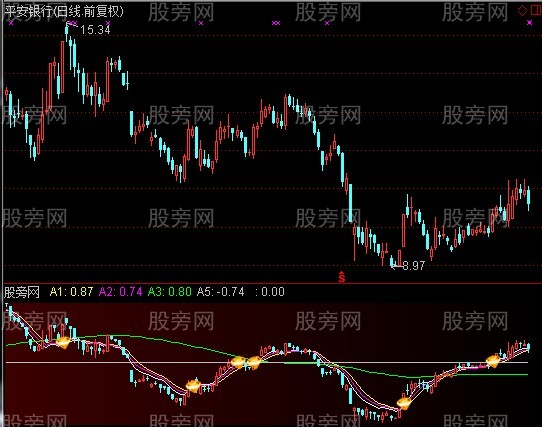Click the red diamond icon at top right
The height and width of the screenshot is (427, 542).
(522, 10)
